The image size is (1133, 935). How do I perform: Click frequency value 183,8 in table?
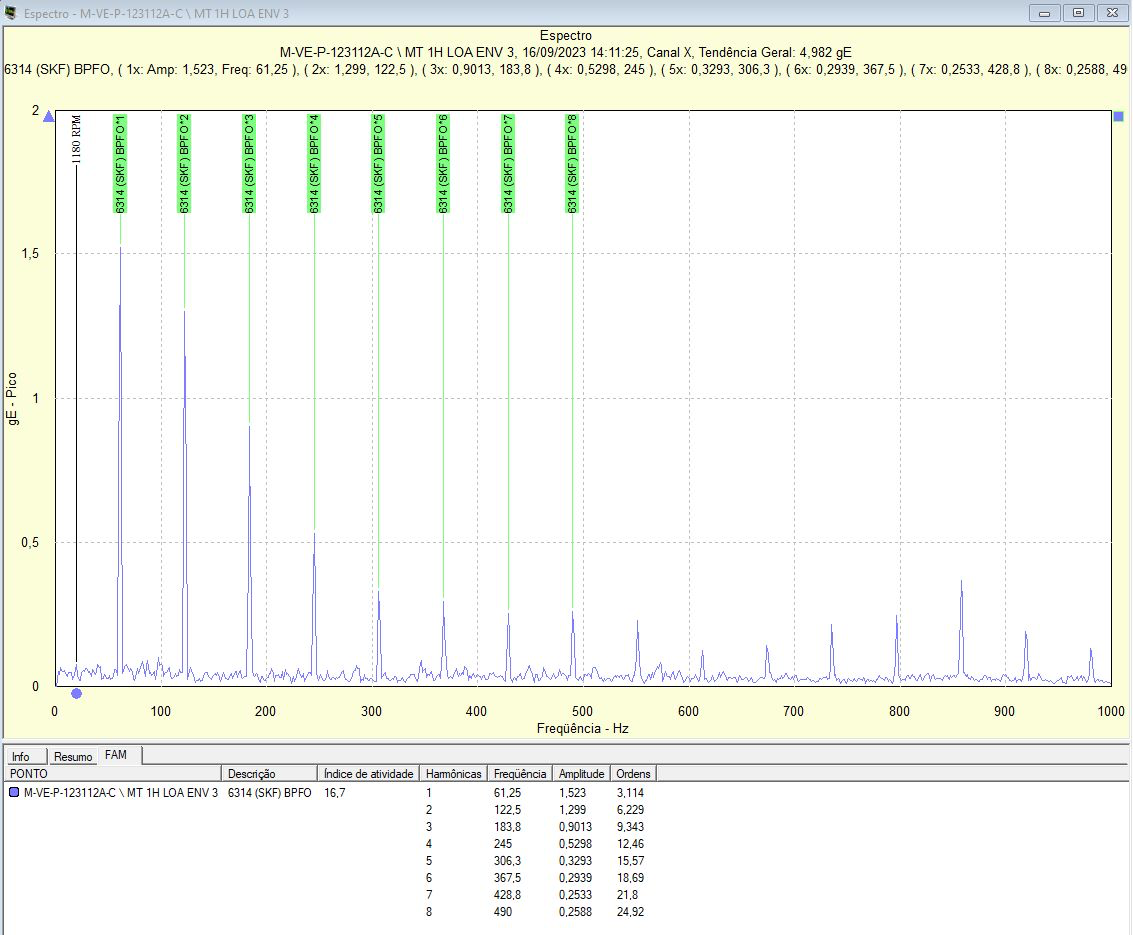click(x=507, y=827)
